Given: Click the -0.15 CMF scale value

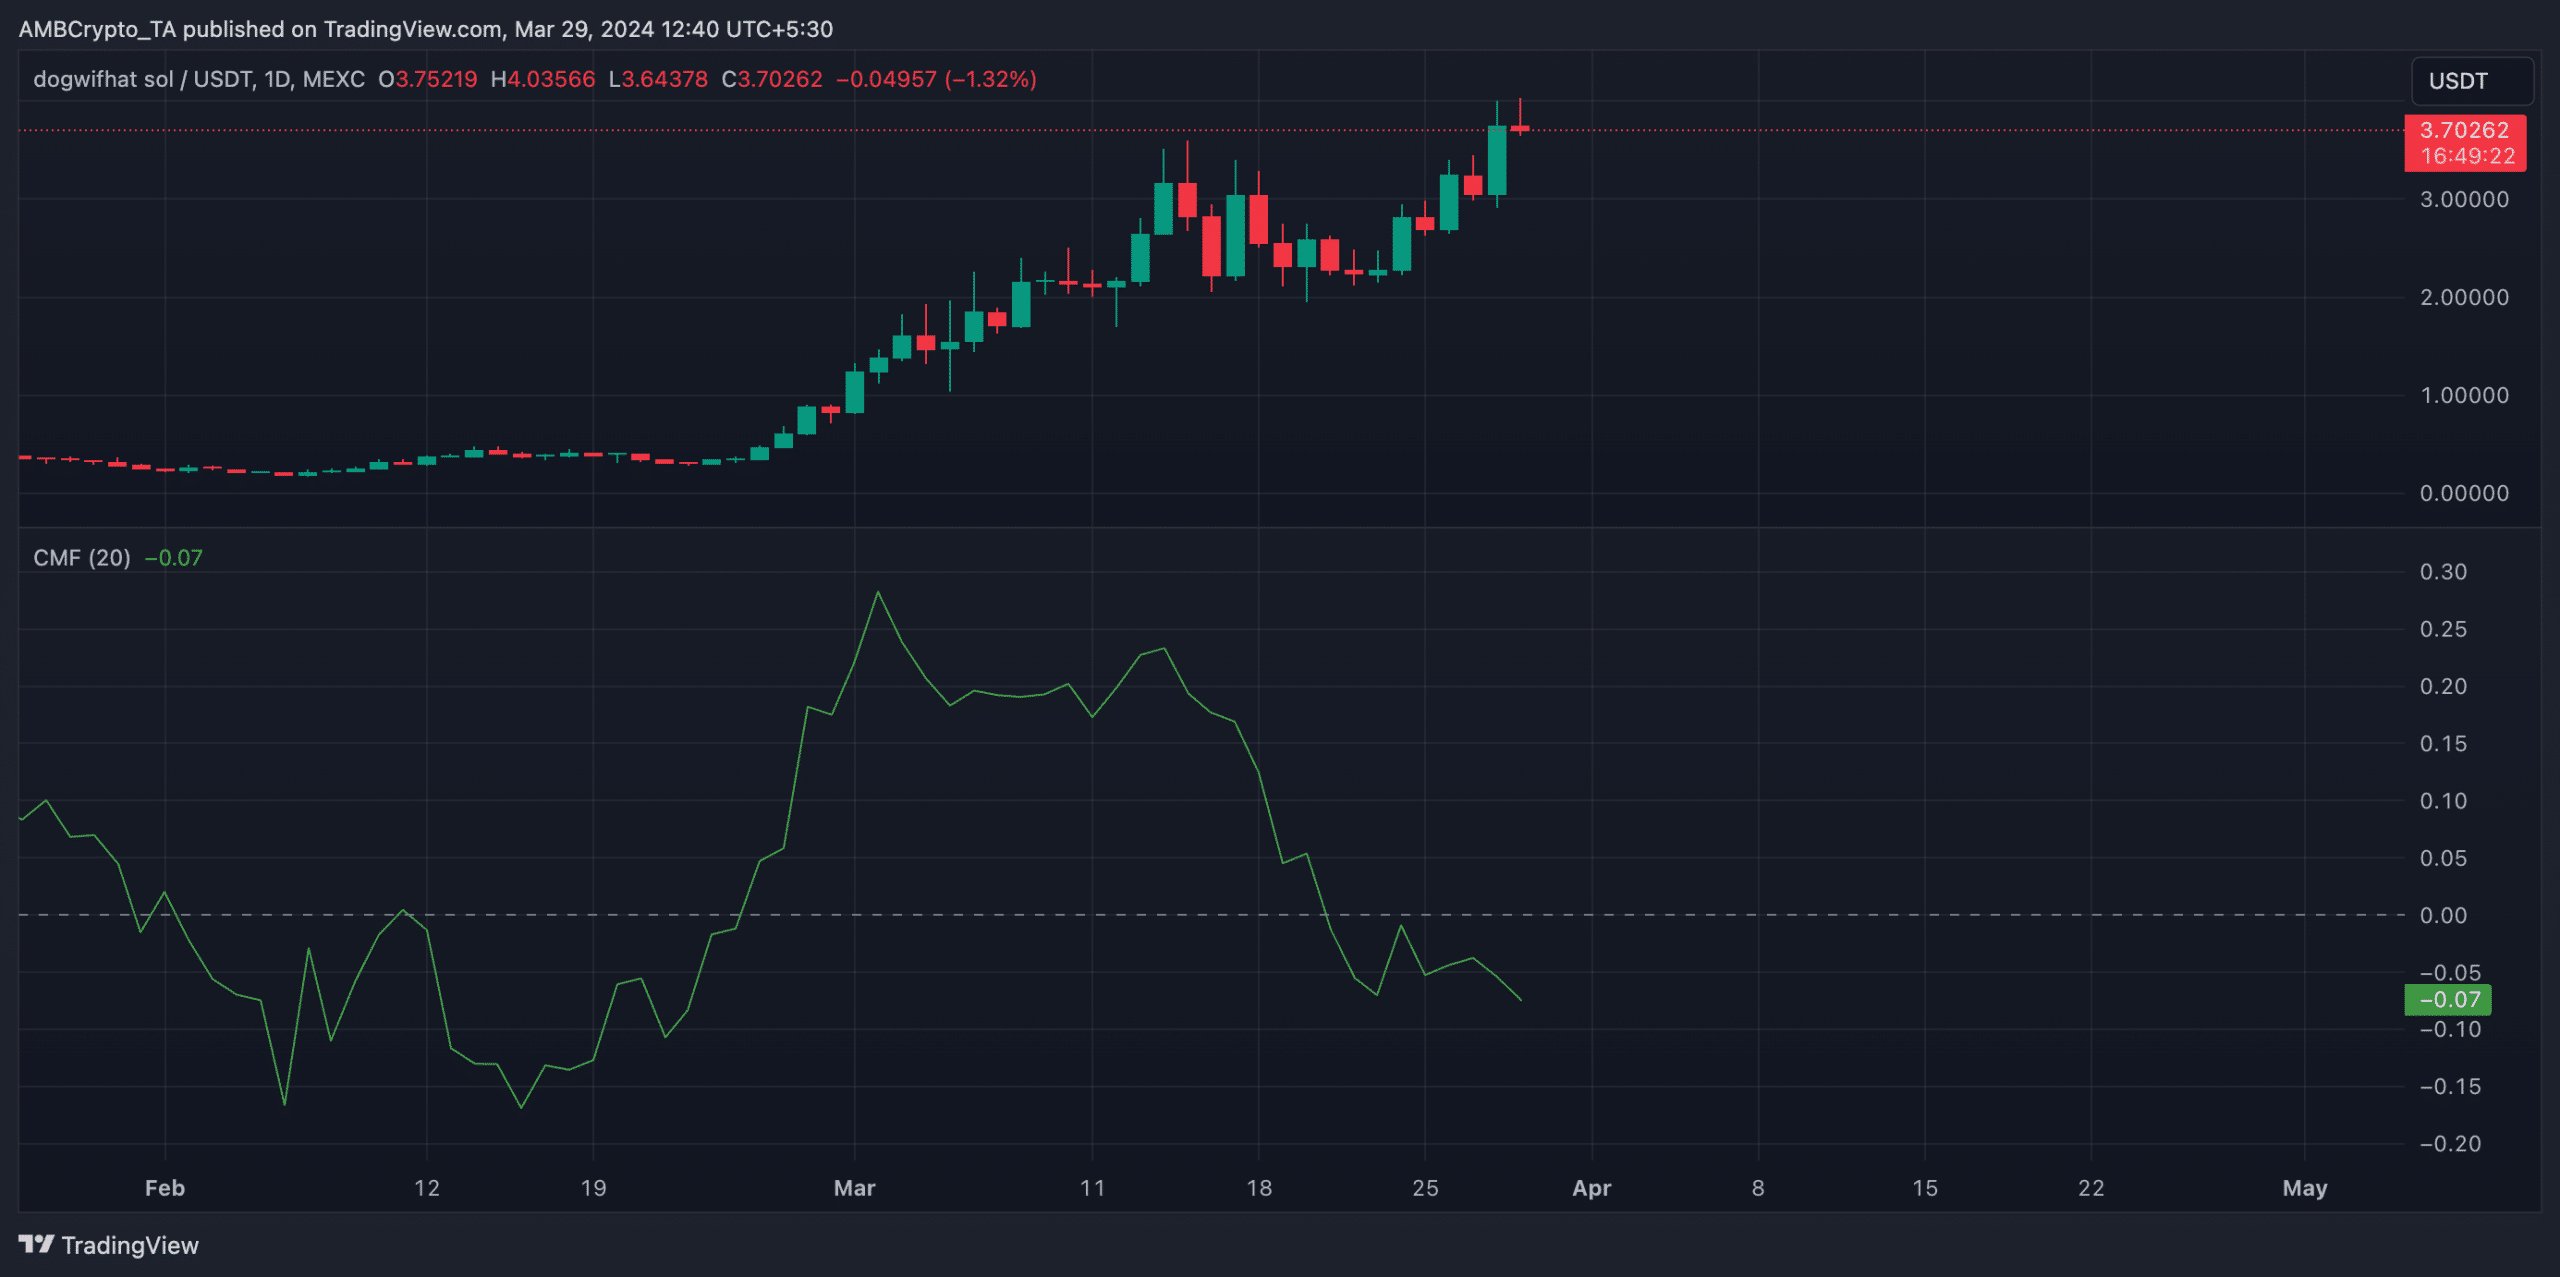Looking at the screenshot, I should [2450, 1087].
